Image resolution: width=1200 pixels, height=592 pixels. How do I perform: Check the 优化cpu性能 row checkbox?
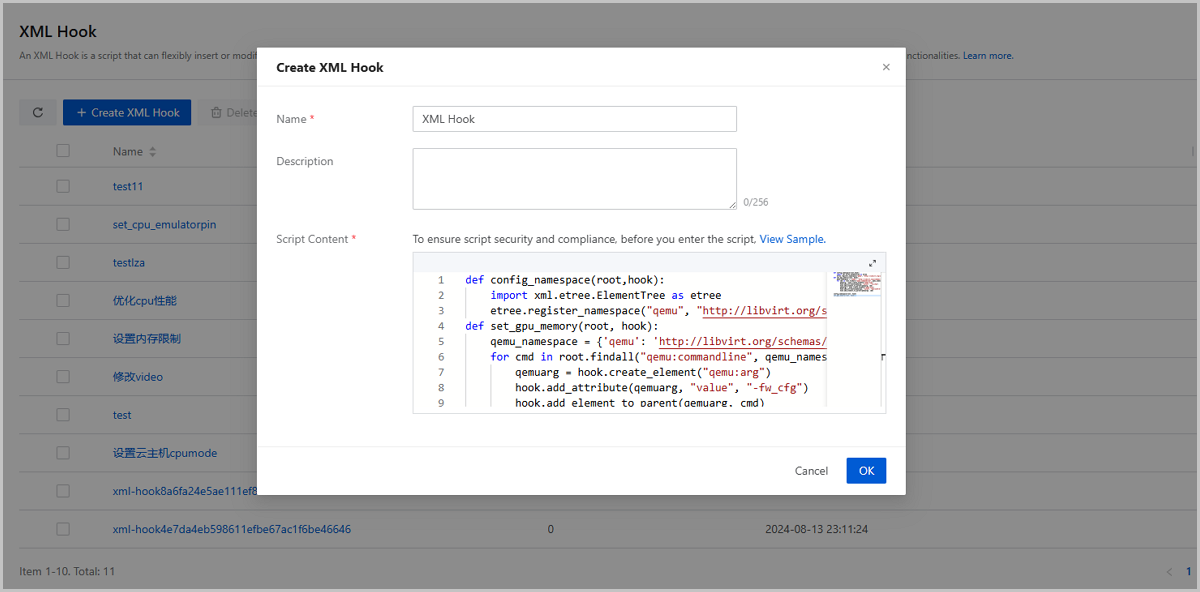tap(63, 301)
